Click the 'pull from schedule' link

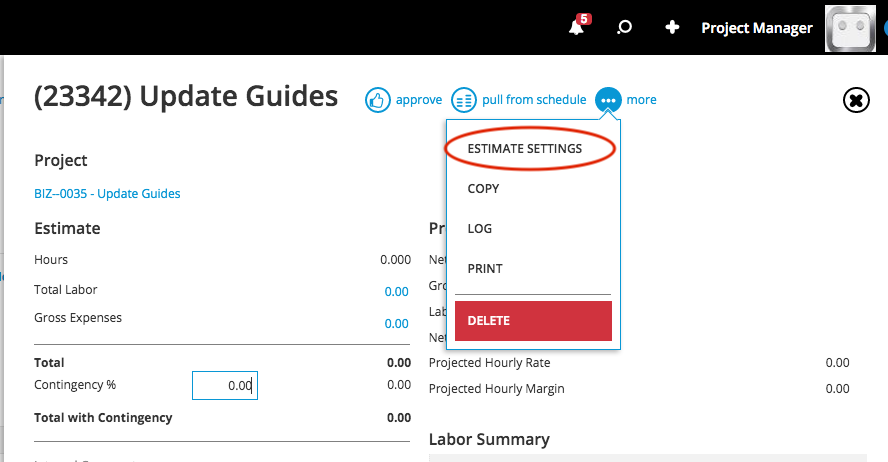(x=534, y=100)
